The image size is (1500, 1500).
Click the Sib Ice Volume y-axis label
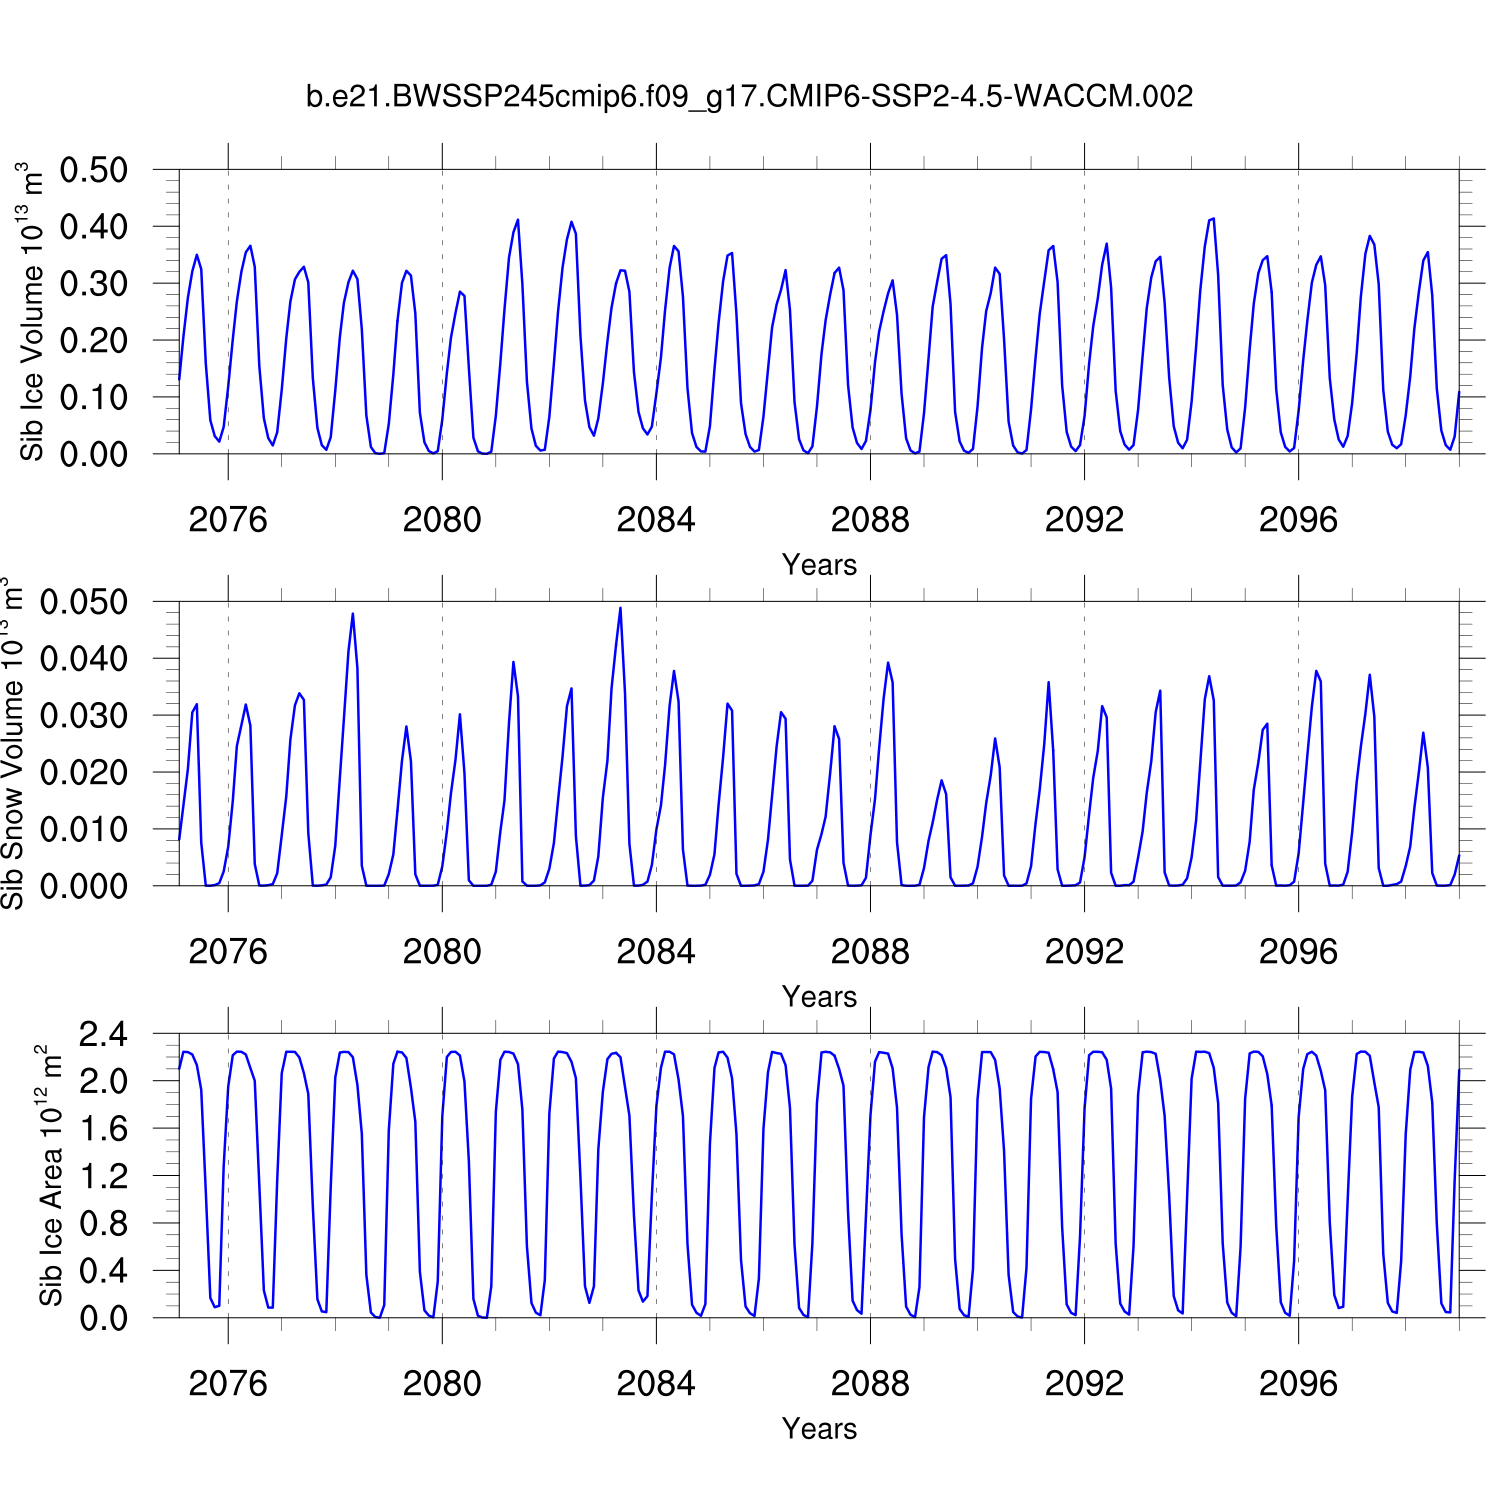pos(32,312)
